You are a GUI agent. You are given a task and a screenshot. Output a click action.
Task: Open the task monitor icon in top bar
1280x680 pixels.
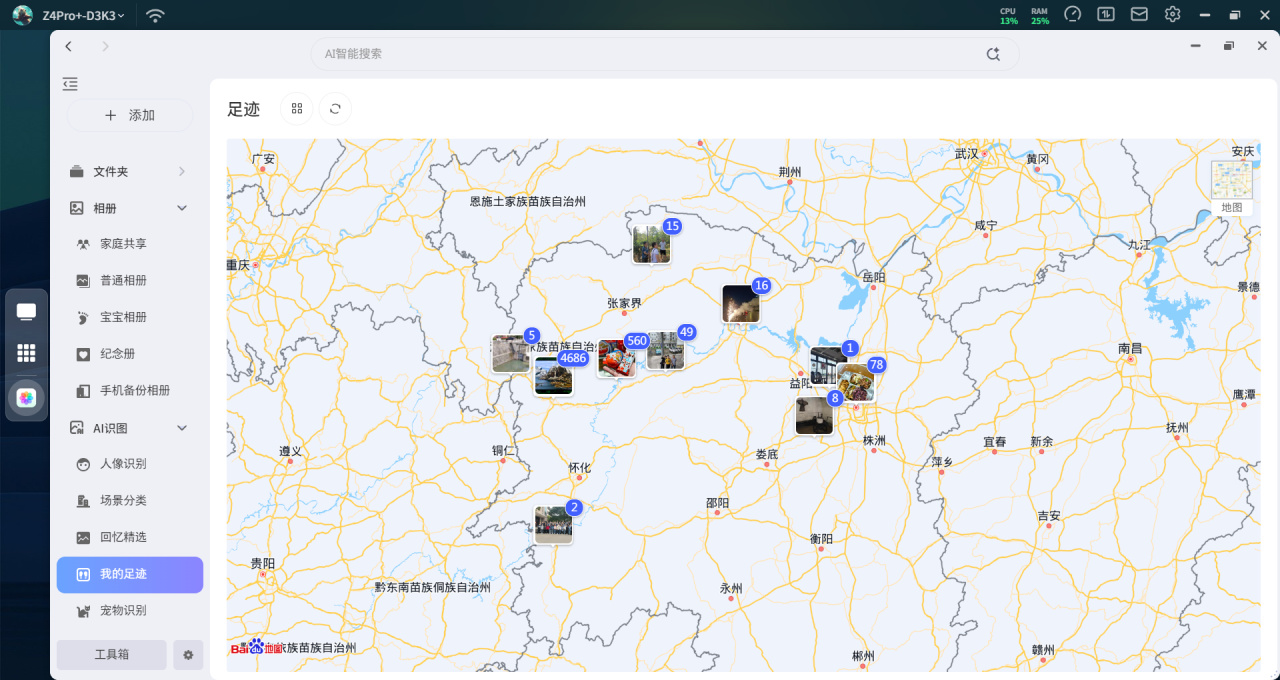click(x=1106, y=14)
